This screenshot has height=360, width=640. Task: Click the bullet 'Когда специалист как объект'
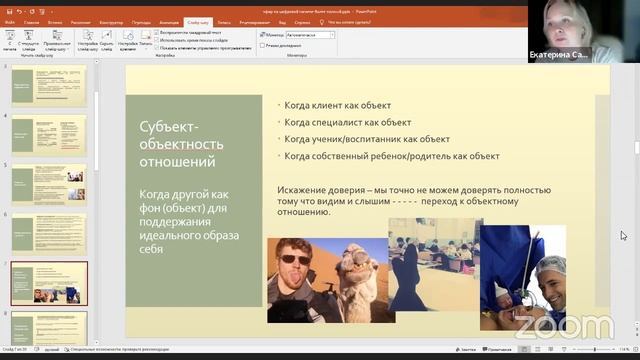coord(348,122)
